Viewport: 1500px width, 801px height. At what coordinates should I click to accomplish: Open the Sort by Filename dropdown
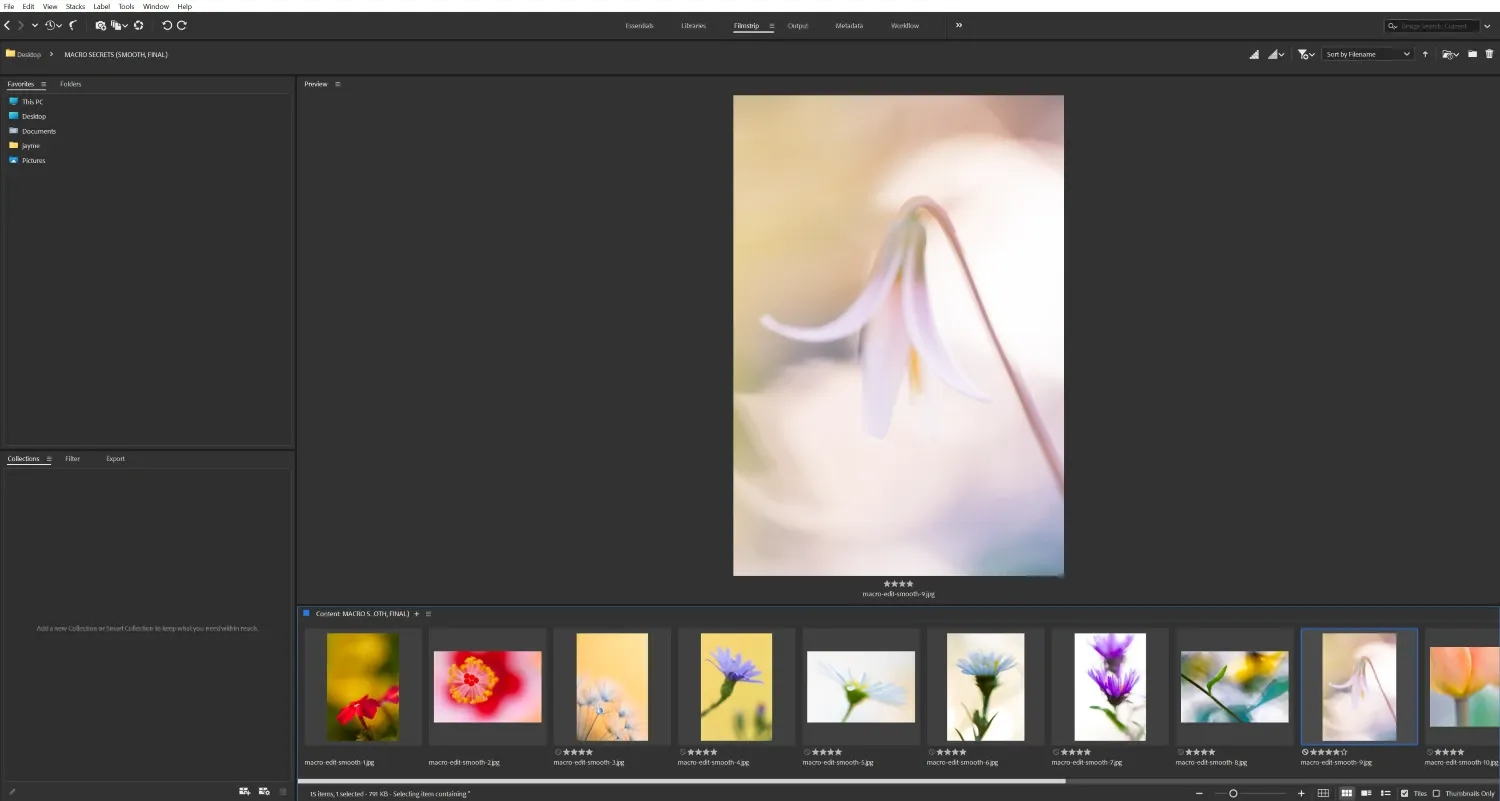pos(1365,53)
